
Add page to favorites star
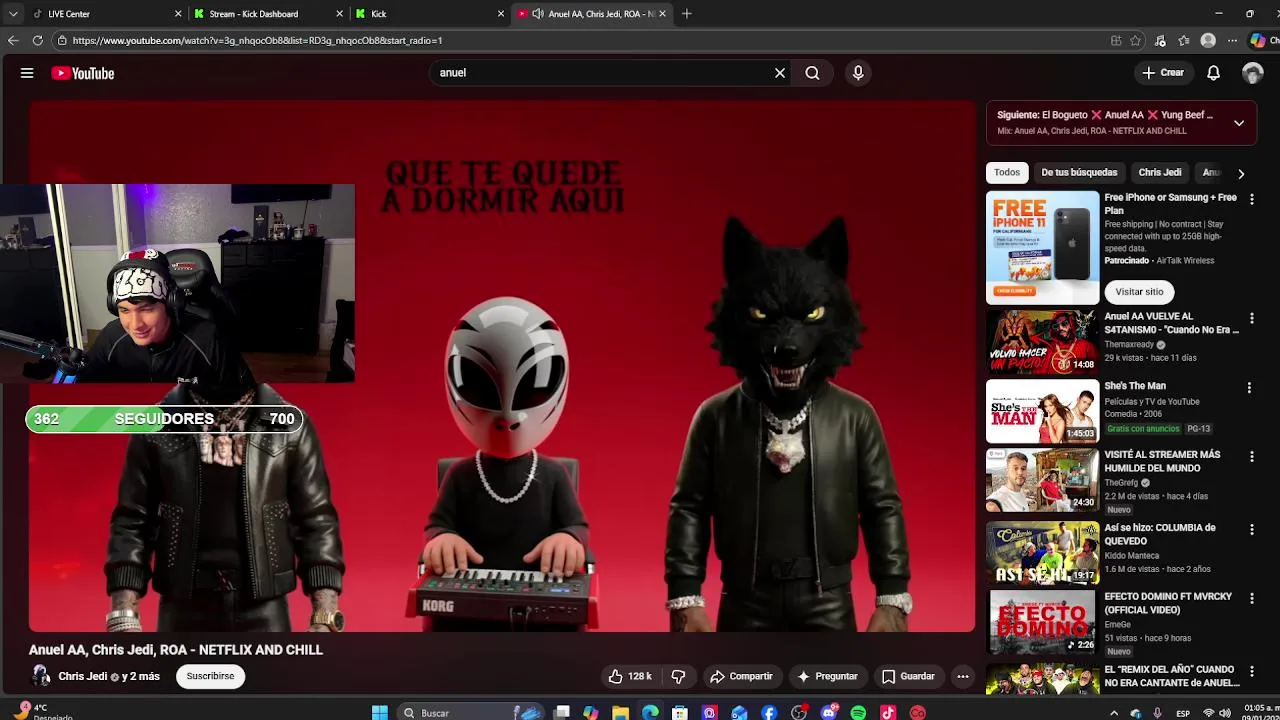point(1135,41)
